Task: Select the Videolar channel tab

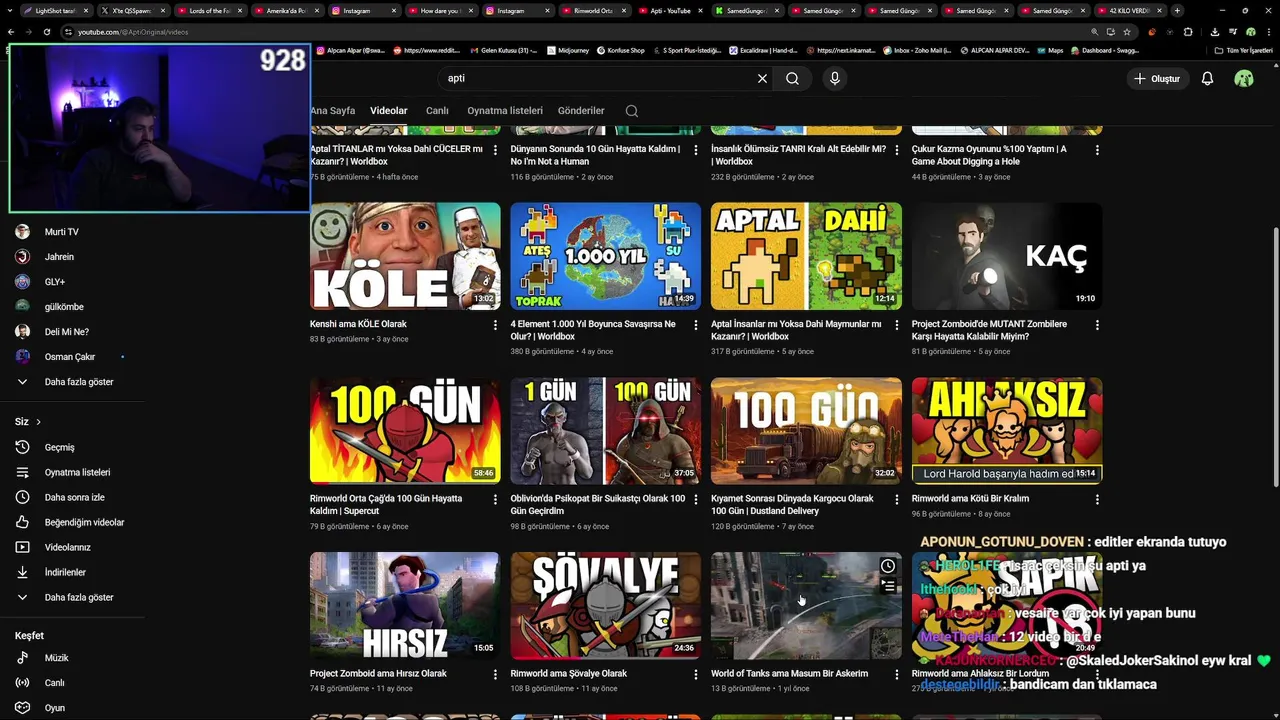Action: [389, 111]
